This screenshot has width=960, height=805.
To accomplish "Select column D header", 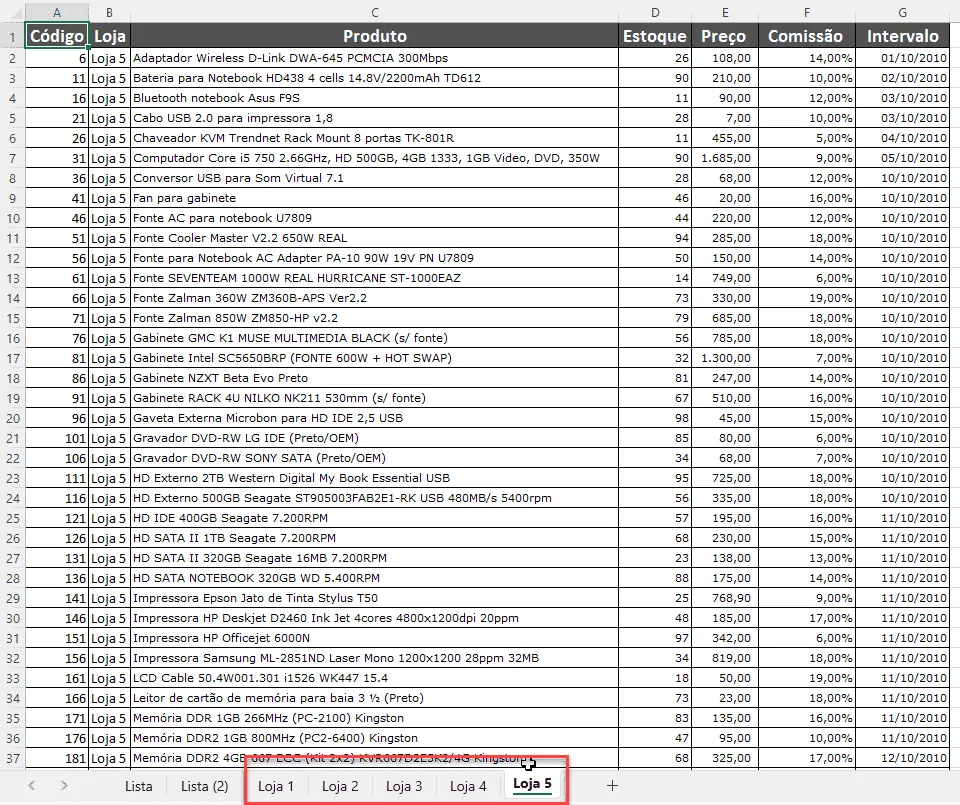I will 655,12.
